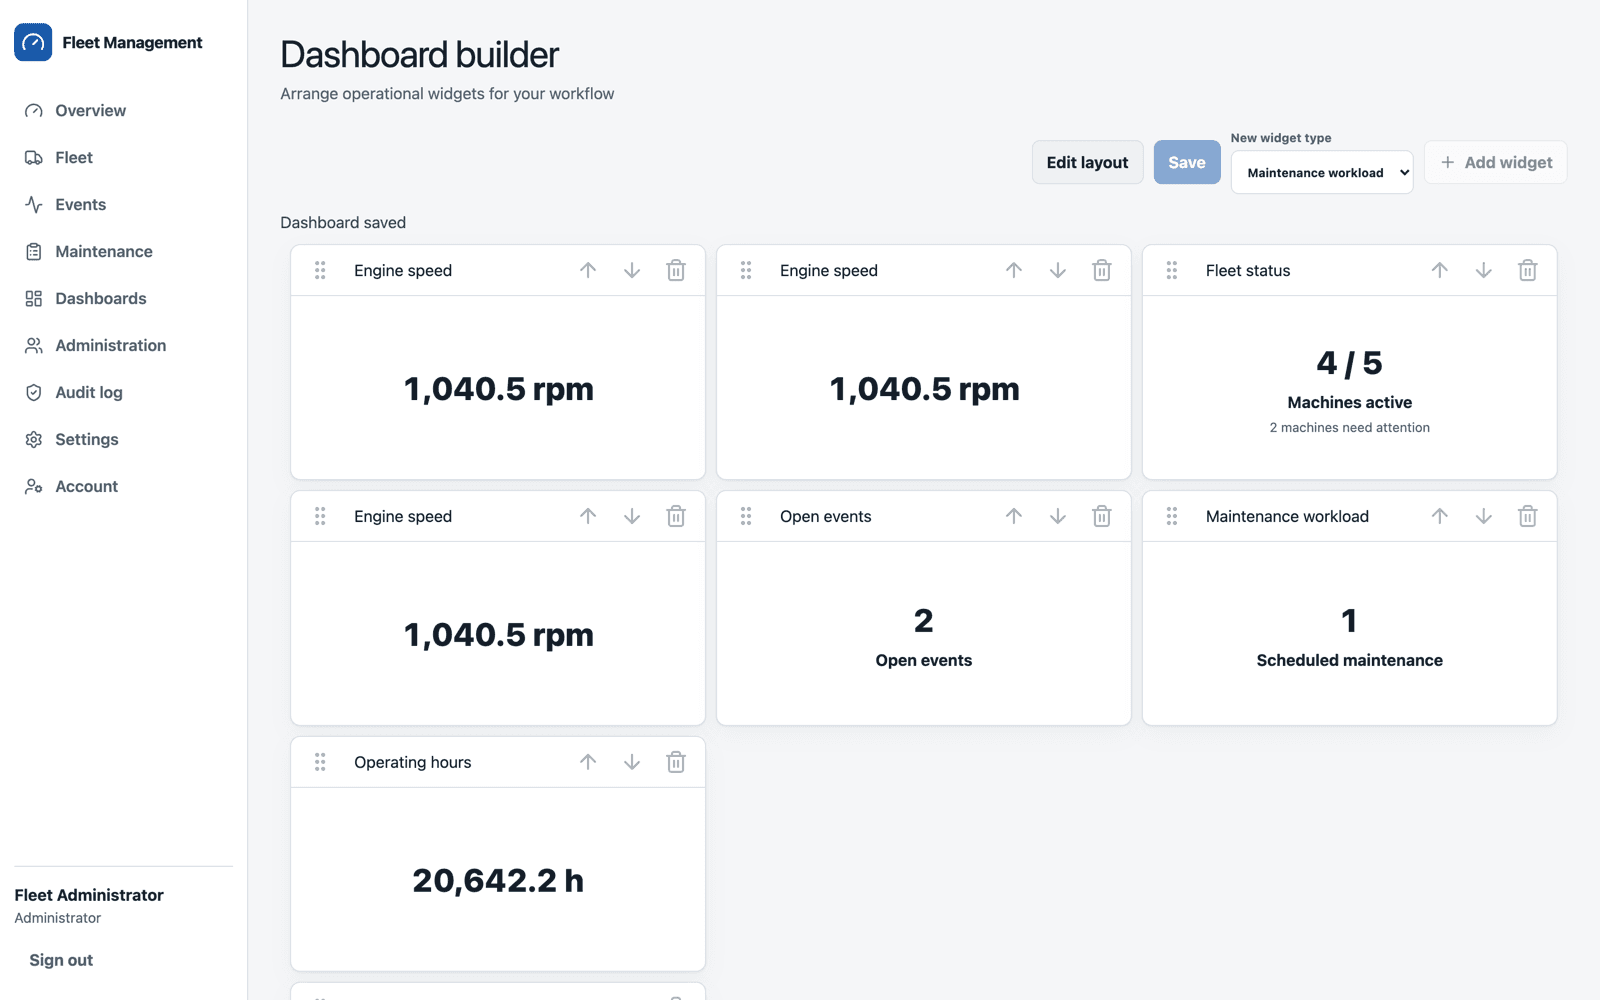Image resolution: width=1600 pixels, height=1000 pixels.
Task: Open the Overview page from the sidebar
Action: [124, 111]
